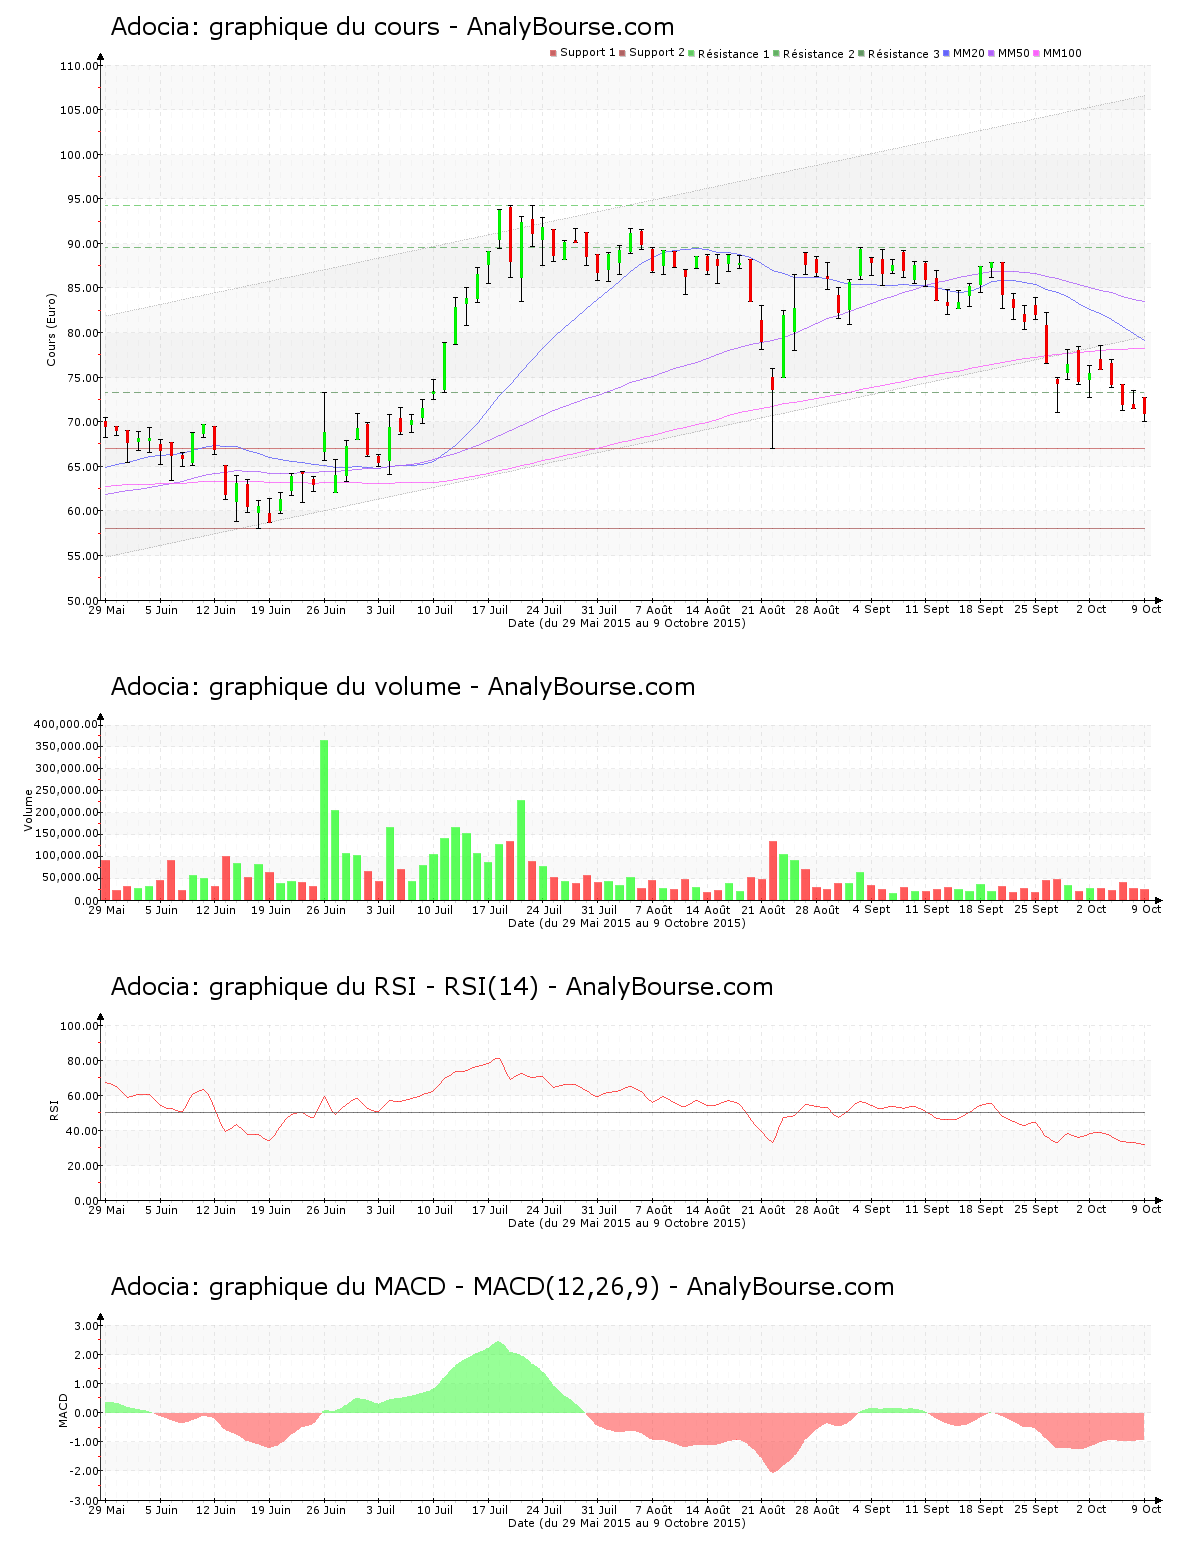Click '31 Juil' date under MACD chart
The image size is (1200, 1550).
tap(599, 1510)
